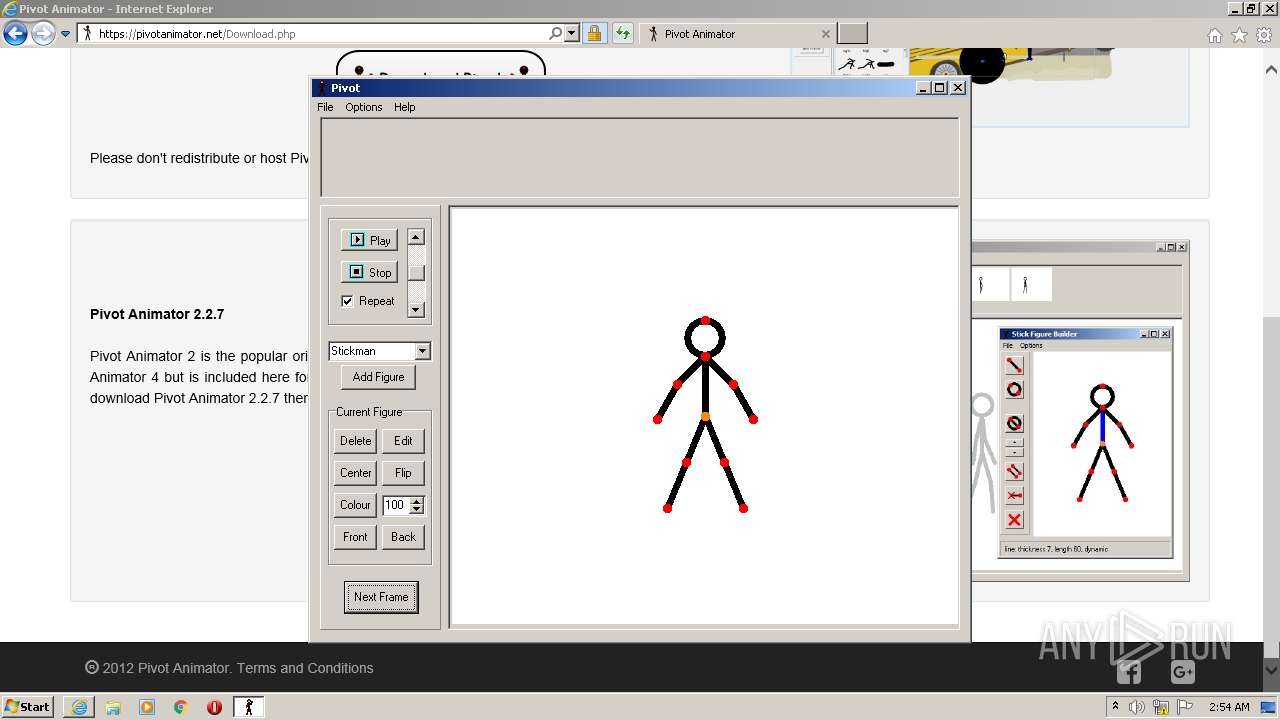Click the security lock icon in address bar
Viewport: 1280px width, 720px height.
[x=594, y=33]
